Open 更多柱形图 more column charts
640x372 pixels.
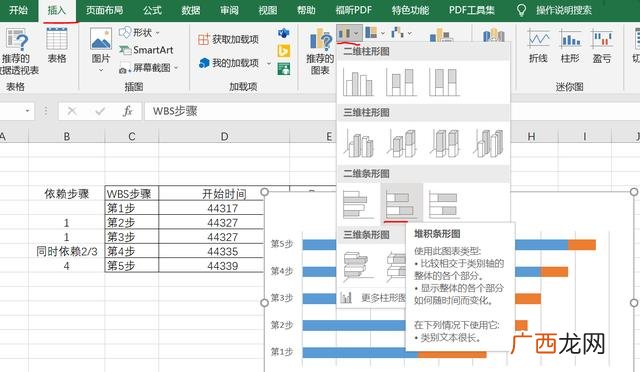(x=373, y=298)
